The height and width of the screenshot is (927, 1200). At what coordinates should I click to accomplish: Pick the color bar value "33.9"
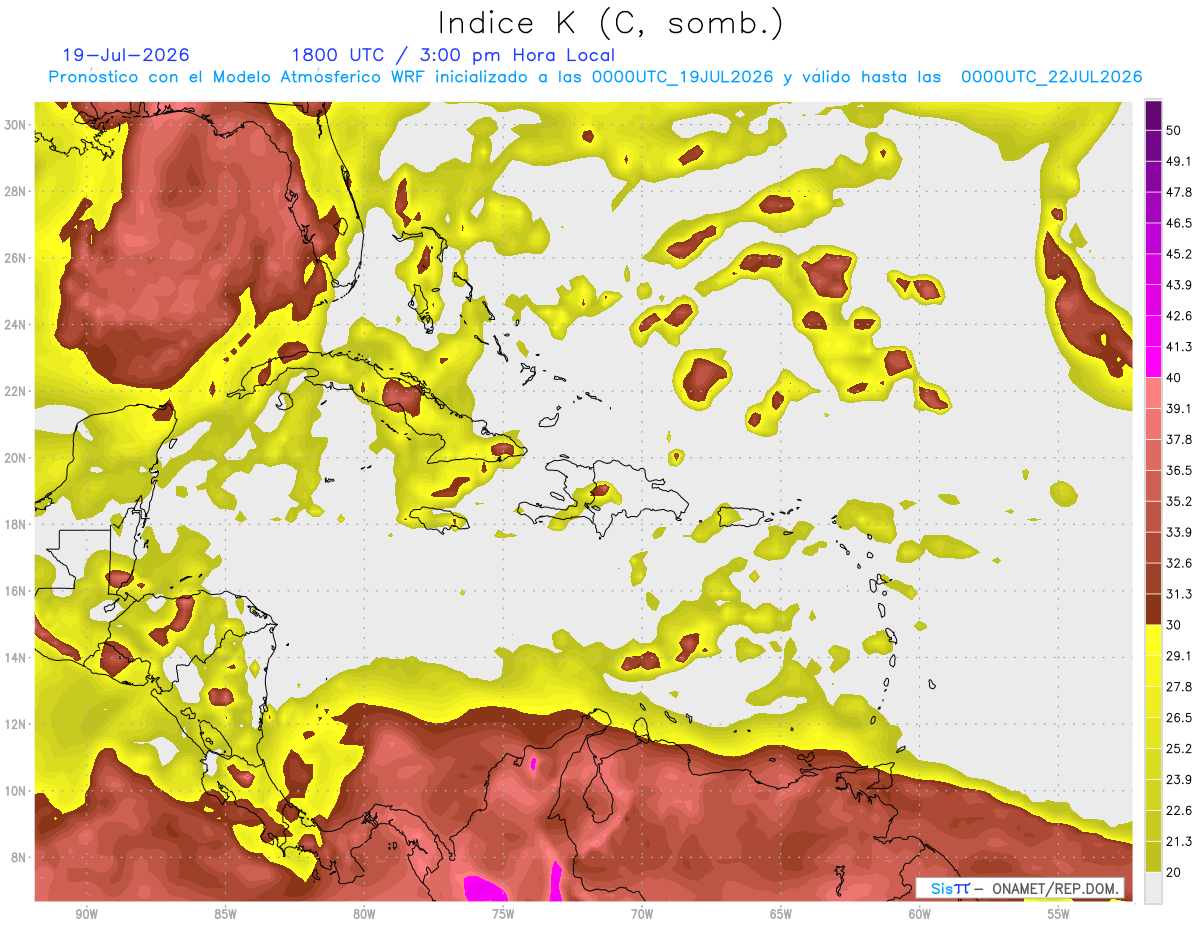point(1178,532)
